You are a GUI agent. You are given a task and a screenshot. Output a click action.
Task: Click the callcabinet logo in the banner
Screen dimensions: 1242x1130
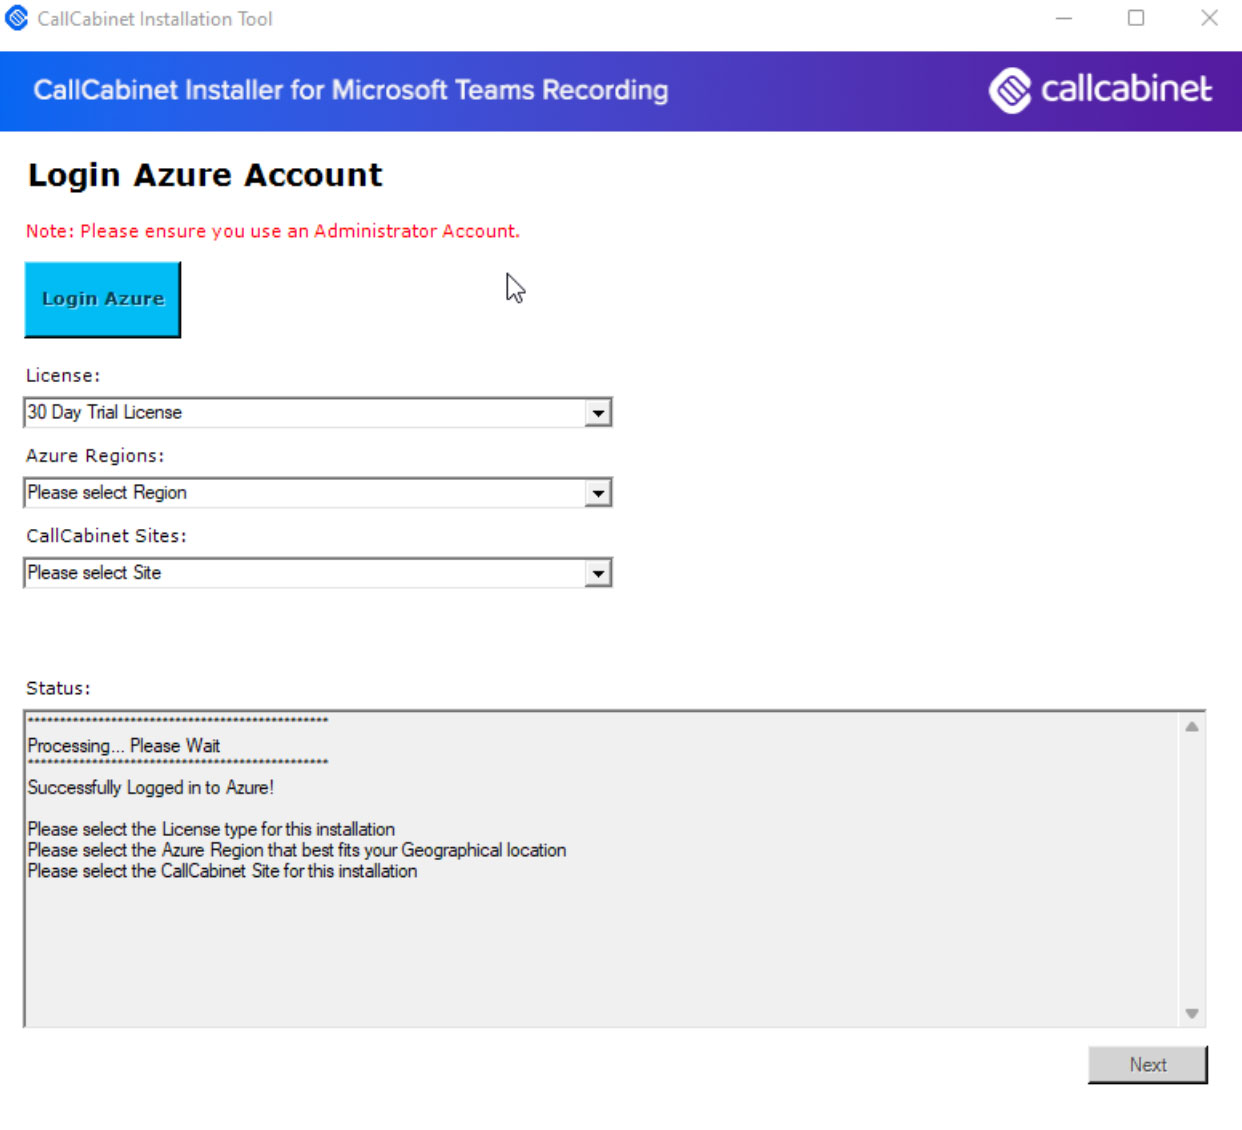pyautogui.click(x=1100, y=90)
